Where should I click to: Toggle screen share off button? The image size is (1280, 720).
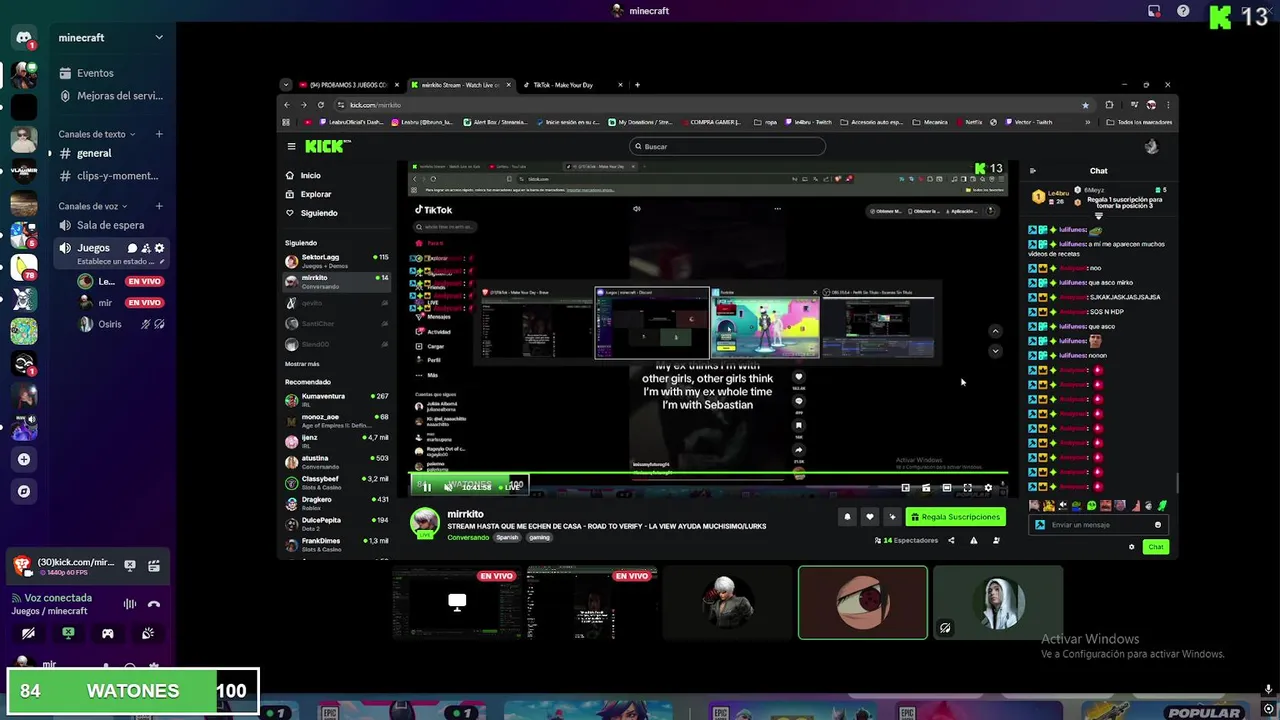pyautogui.click(x=68, y=633)
